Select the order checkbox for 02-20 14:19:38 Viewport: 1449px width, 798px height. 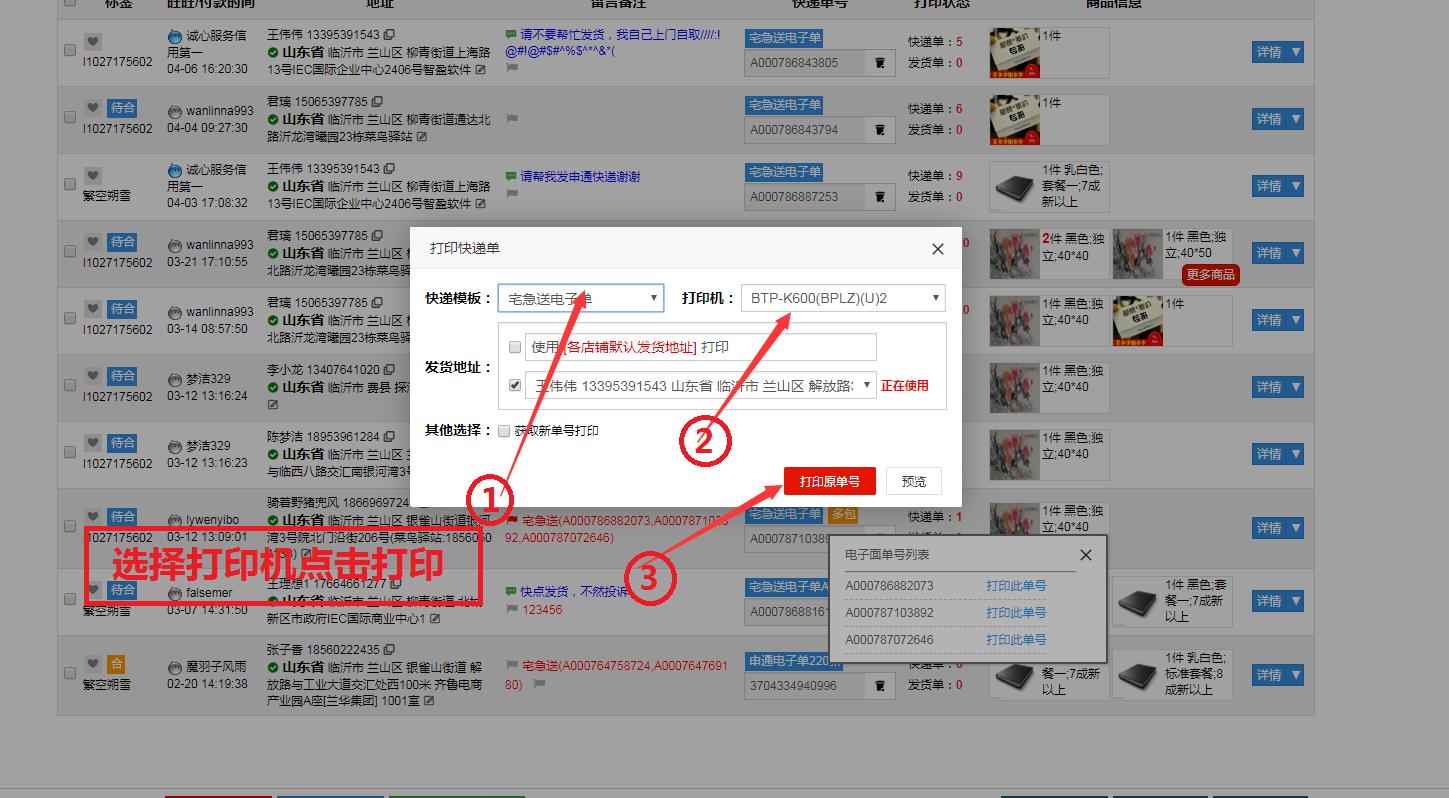(x=70, y=674)
